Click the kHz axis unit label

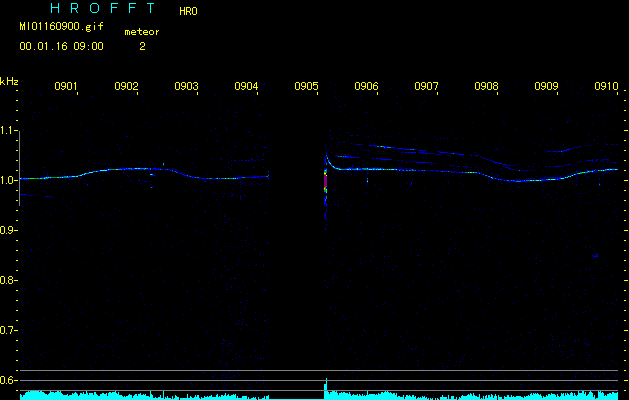9,81
